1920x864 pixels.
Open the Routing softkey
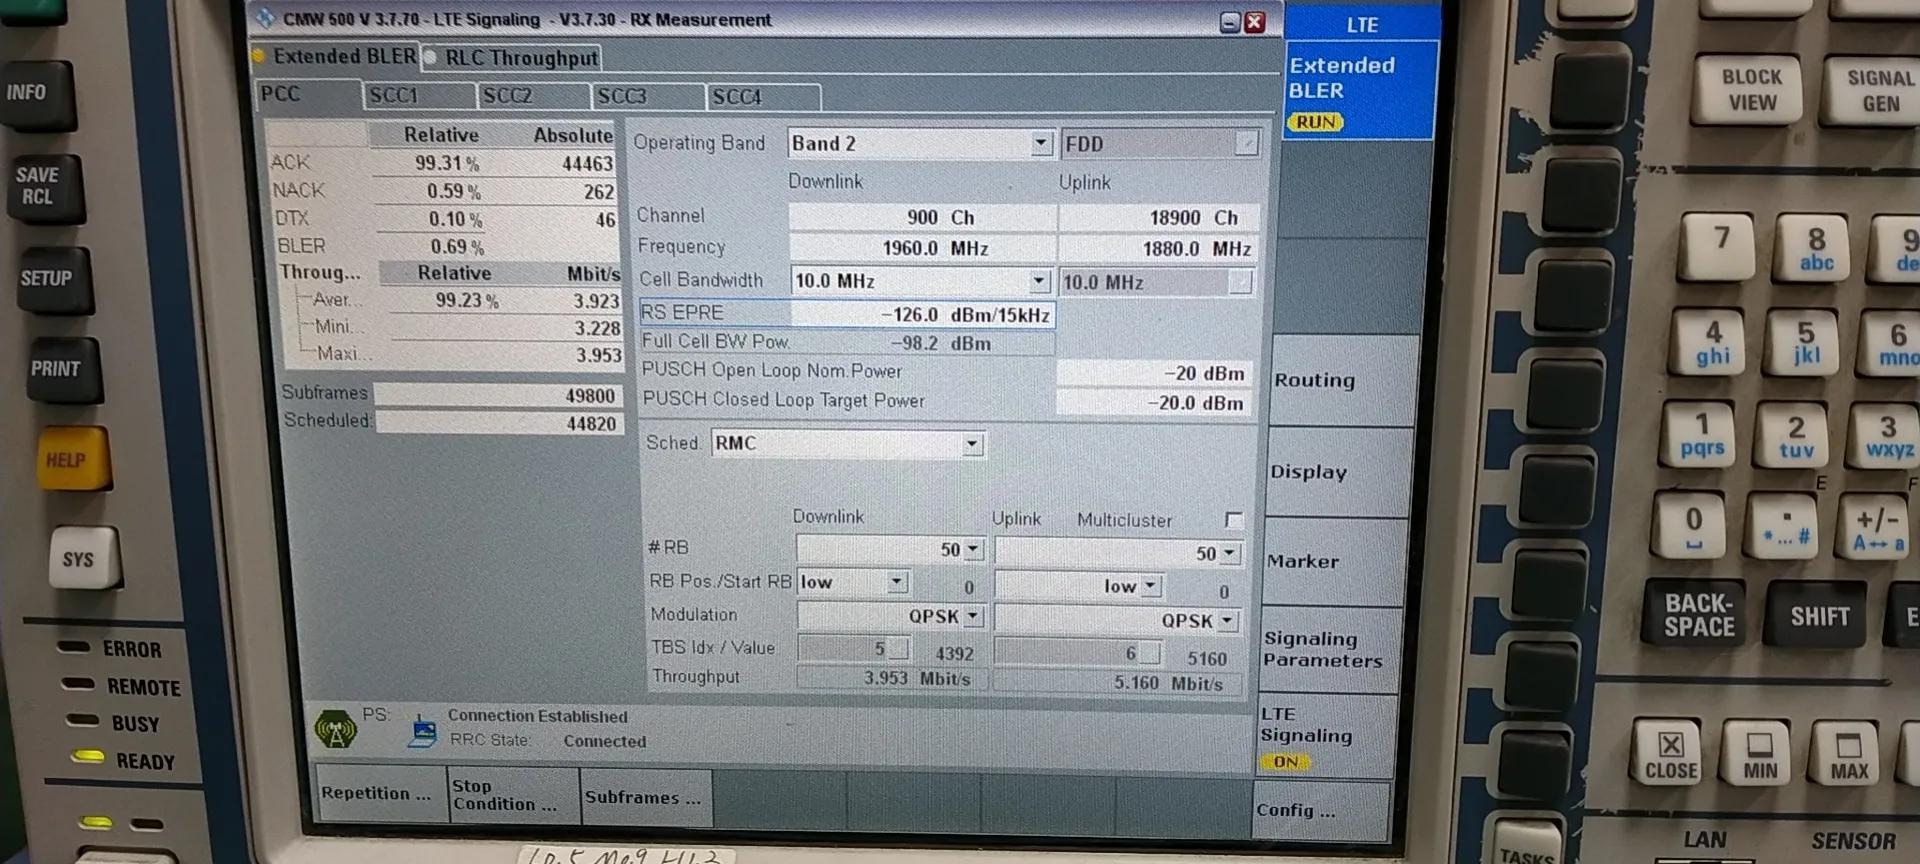pos(1344,381)
